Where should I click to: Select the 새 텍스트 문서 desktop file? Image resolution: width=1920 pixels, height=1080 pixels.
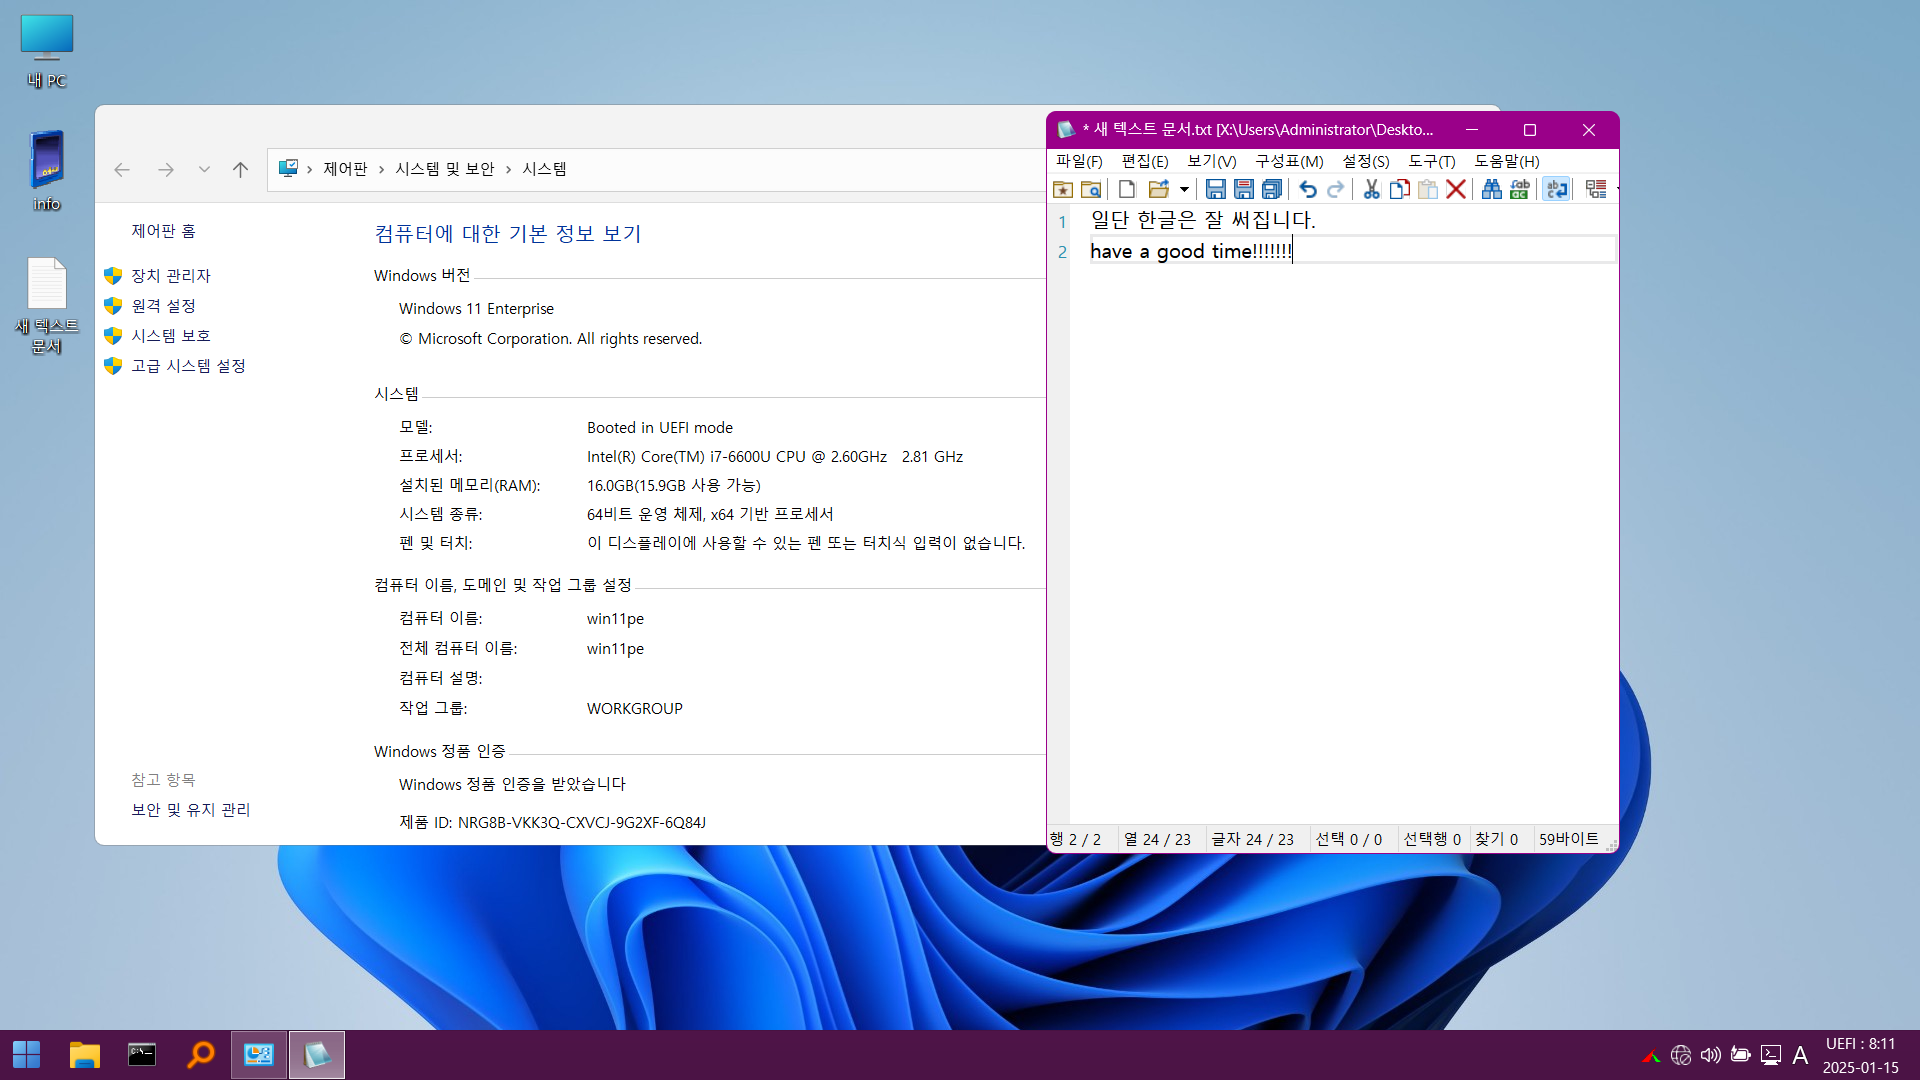click(46, 306)
